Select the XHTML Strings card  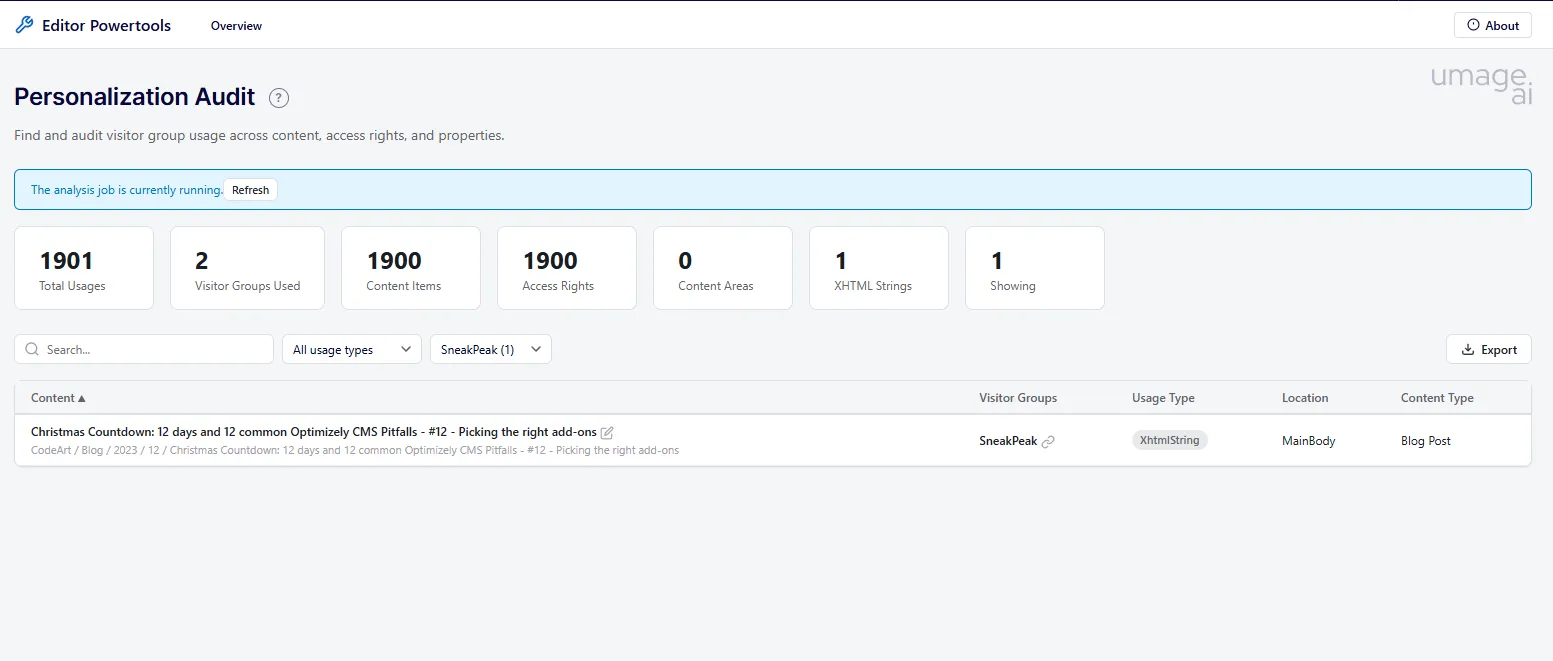click(879, 268)
